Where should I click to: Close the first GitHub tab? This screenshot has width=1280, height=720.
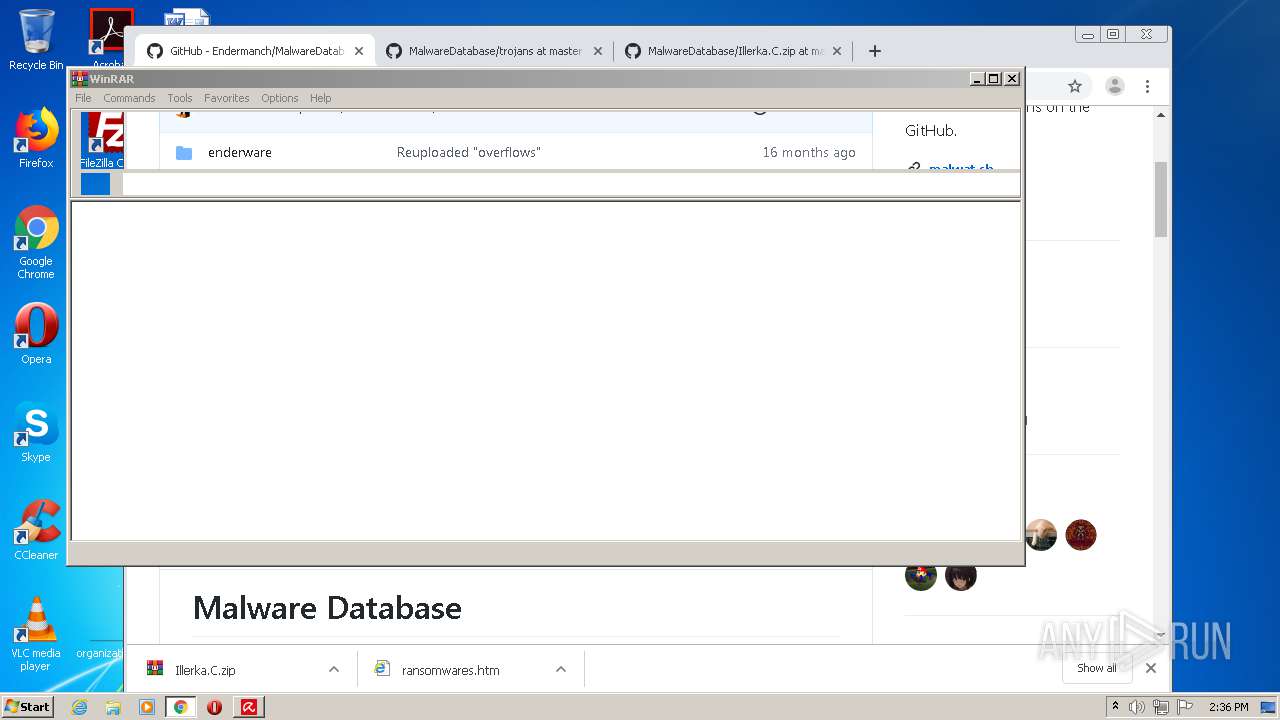click(359, 51)
